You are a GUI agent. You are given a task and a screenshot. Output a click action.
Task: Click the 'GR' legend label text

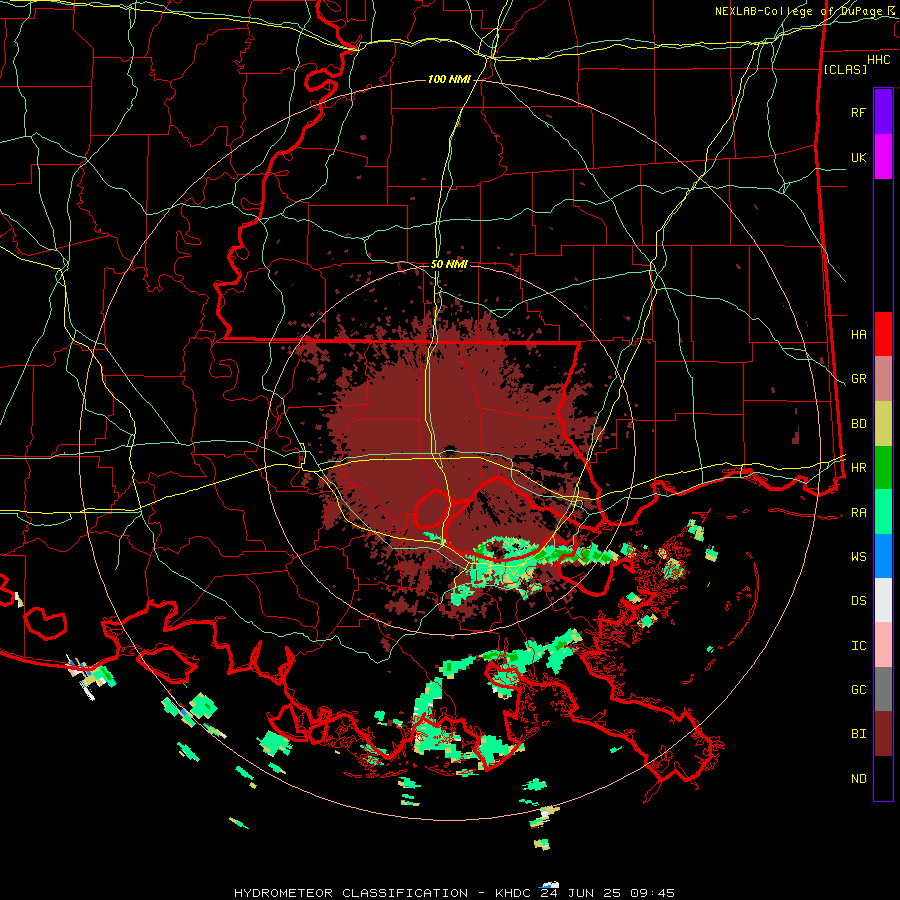(x=859, y=379)
